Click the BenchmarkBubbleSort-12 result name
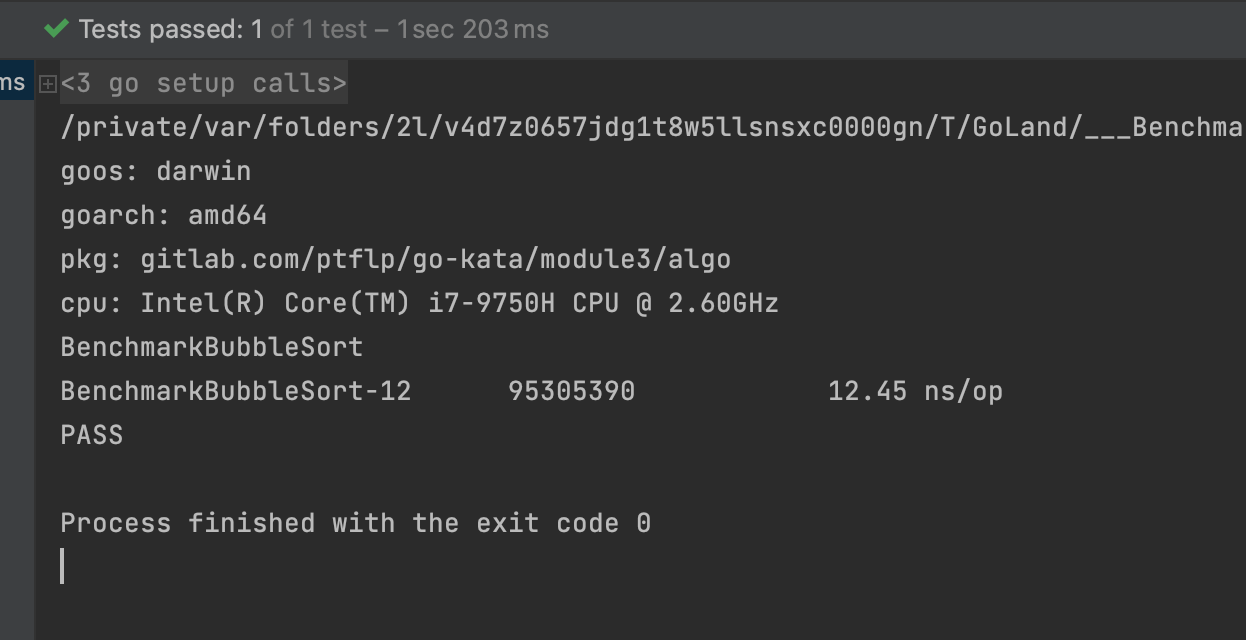1246x640 pixels. coord(235,391)
